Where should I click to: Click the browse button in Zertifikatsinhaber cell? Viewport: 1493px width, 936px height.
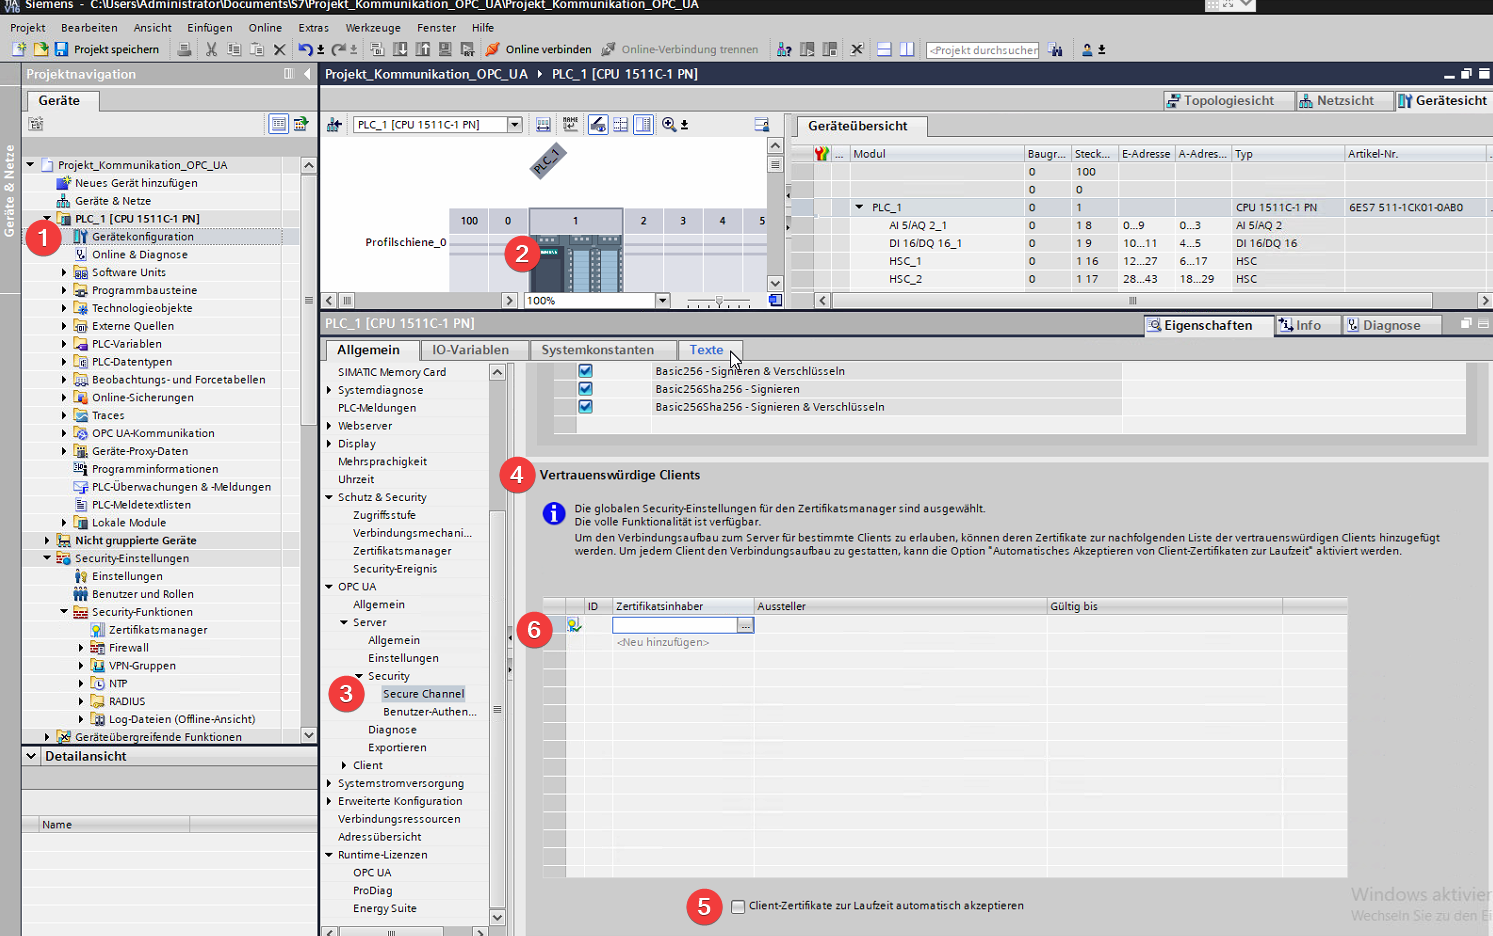[x=745, y=625]
